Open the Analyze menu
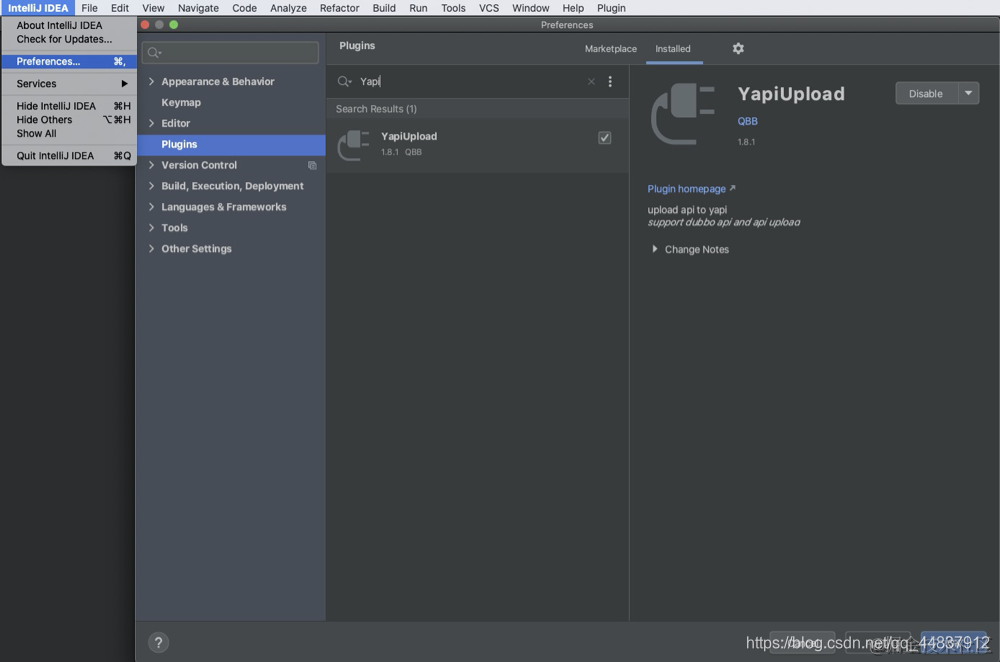This screenshot has width=1000, height=662. coord(288,8)
